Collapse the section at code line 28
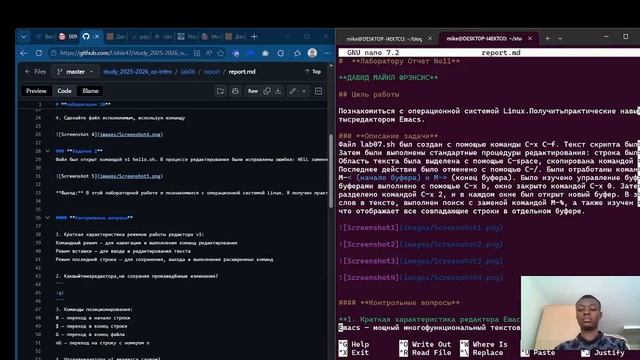 click(x=47, y=151)
